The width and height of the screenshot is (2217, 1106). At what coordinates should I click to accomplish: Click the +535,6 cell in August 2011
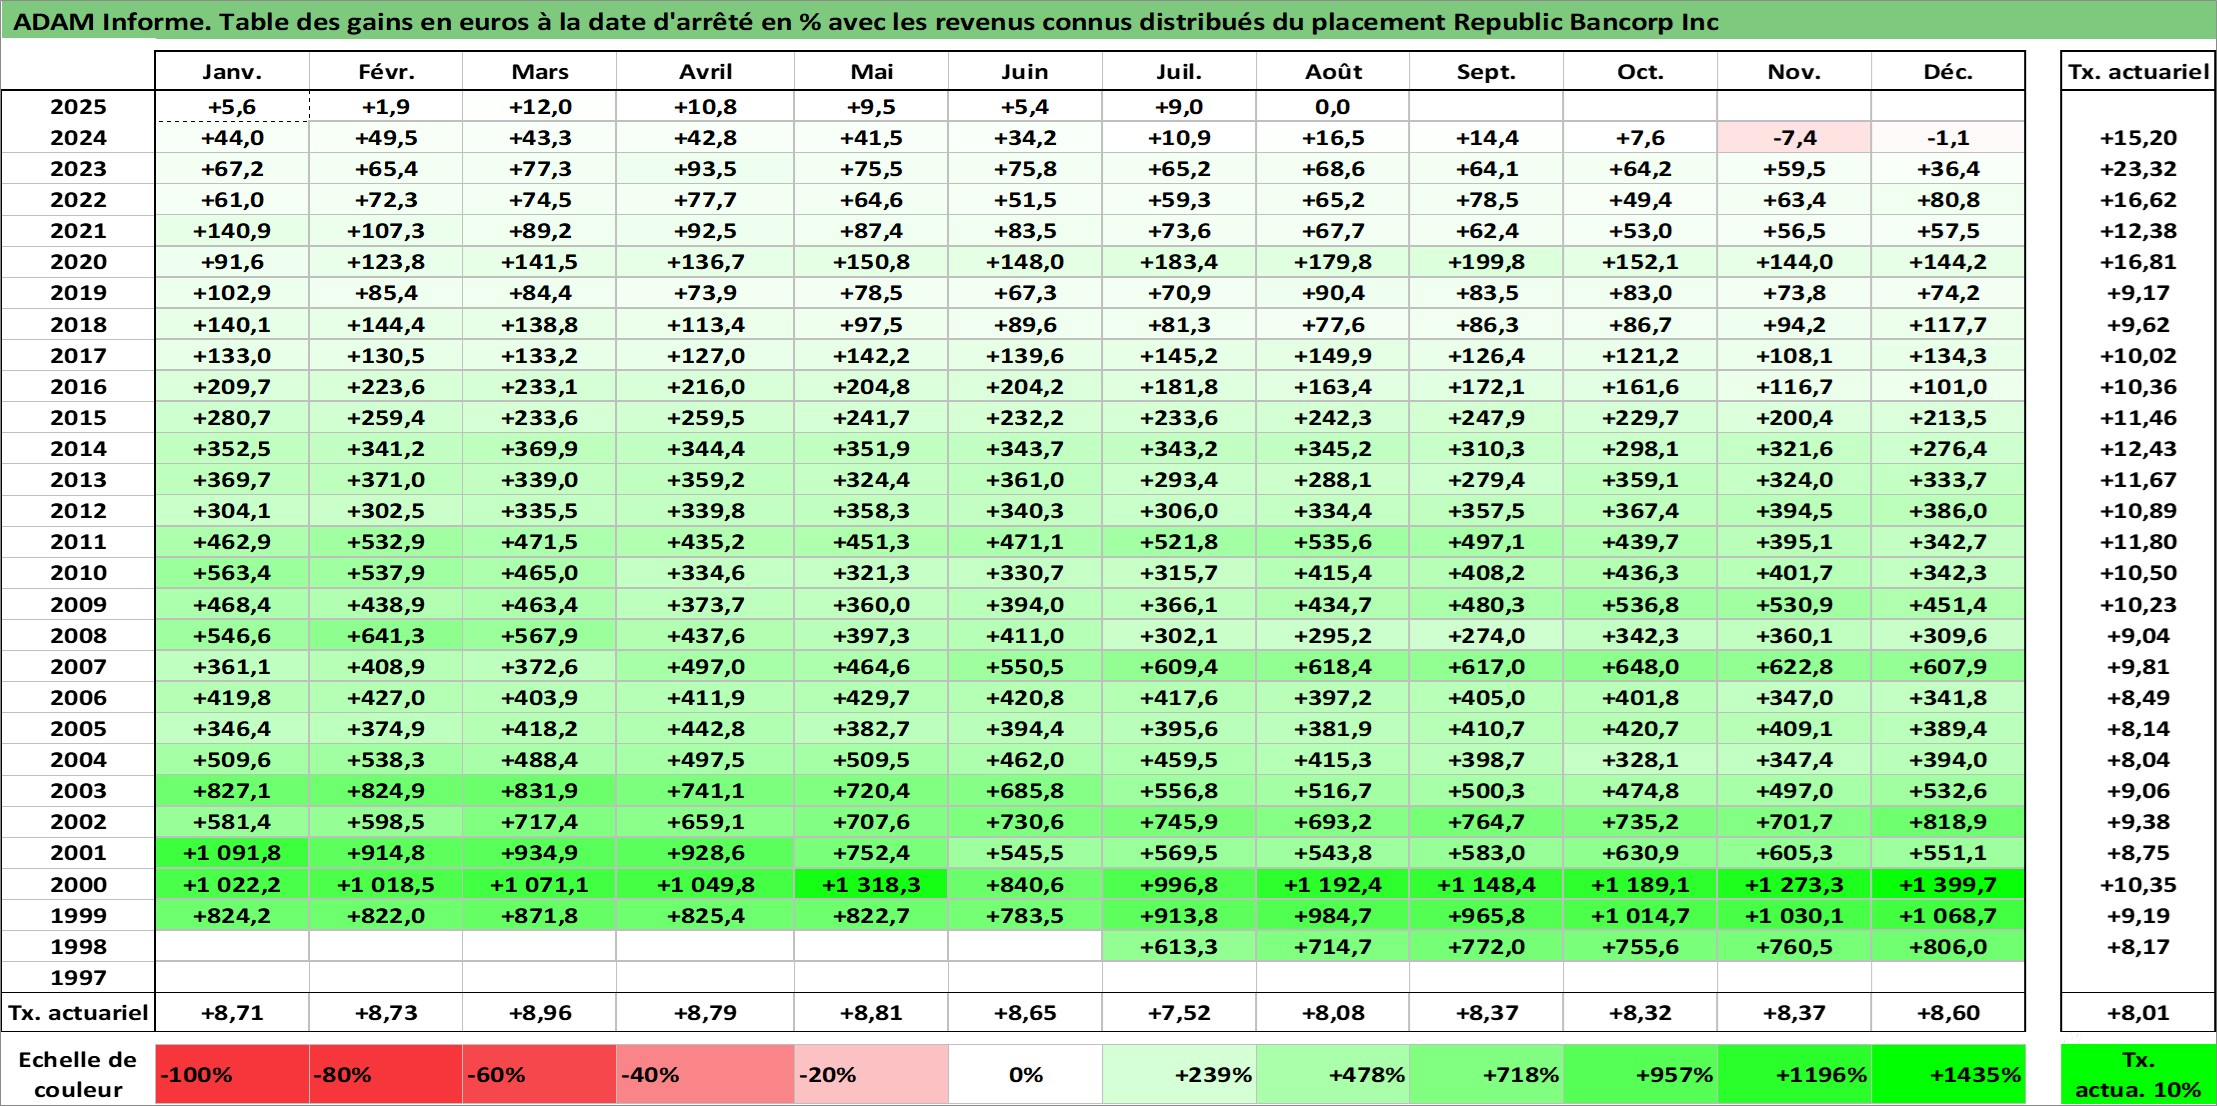pyautogui.click(x=1333, y=542)
